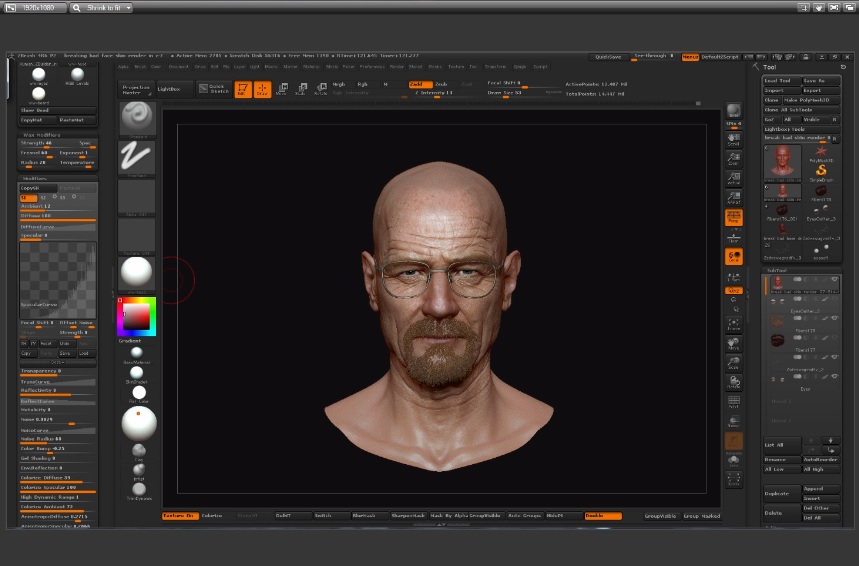859x566 pixels.
Task: Toggle the Persp perspective button
Action: pyautogui.click(x=734, y=217)
